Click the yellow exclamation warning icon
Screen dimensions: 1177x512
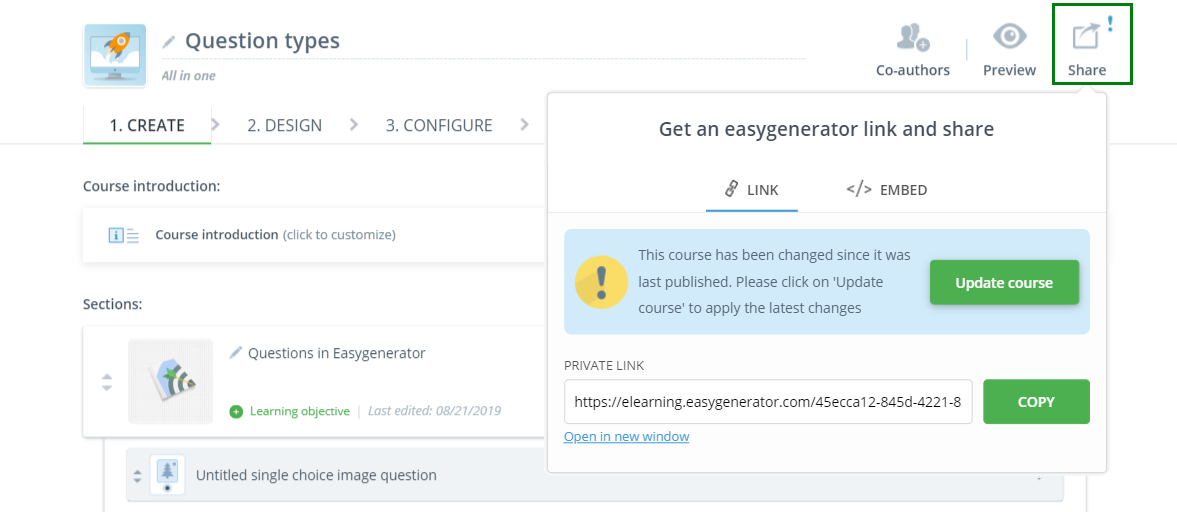(x=602, y=282)
